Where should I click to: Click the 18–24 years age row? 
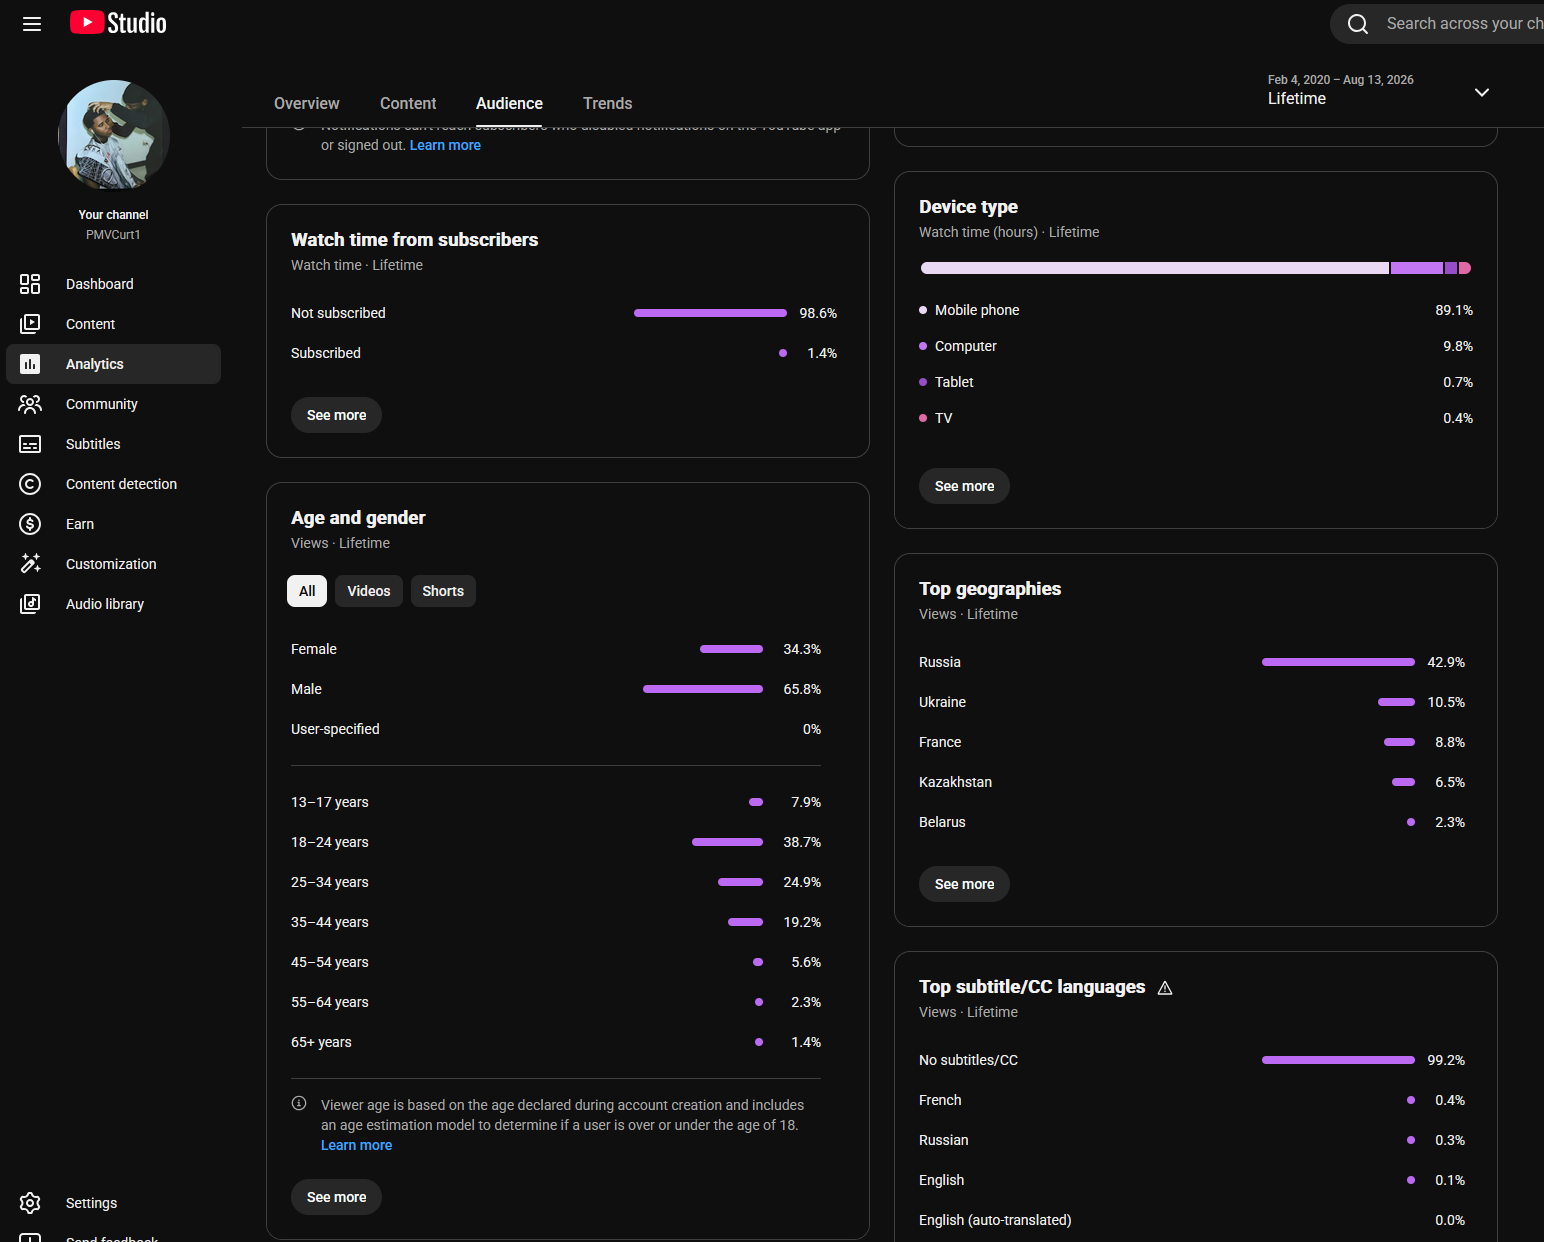pyautogui.click(x=556, y=842)
